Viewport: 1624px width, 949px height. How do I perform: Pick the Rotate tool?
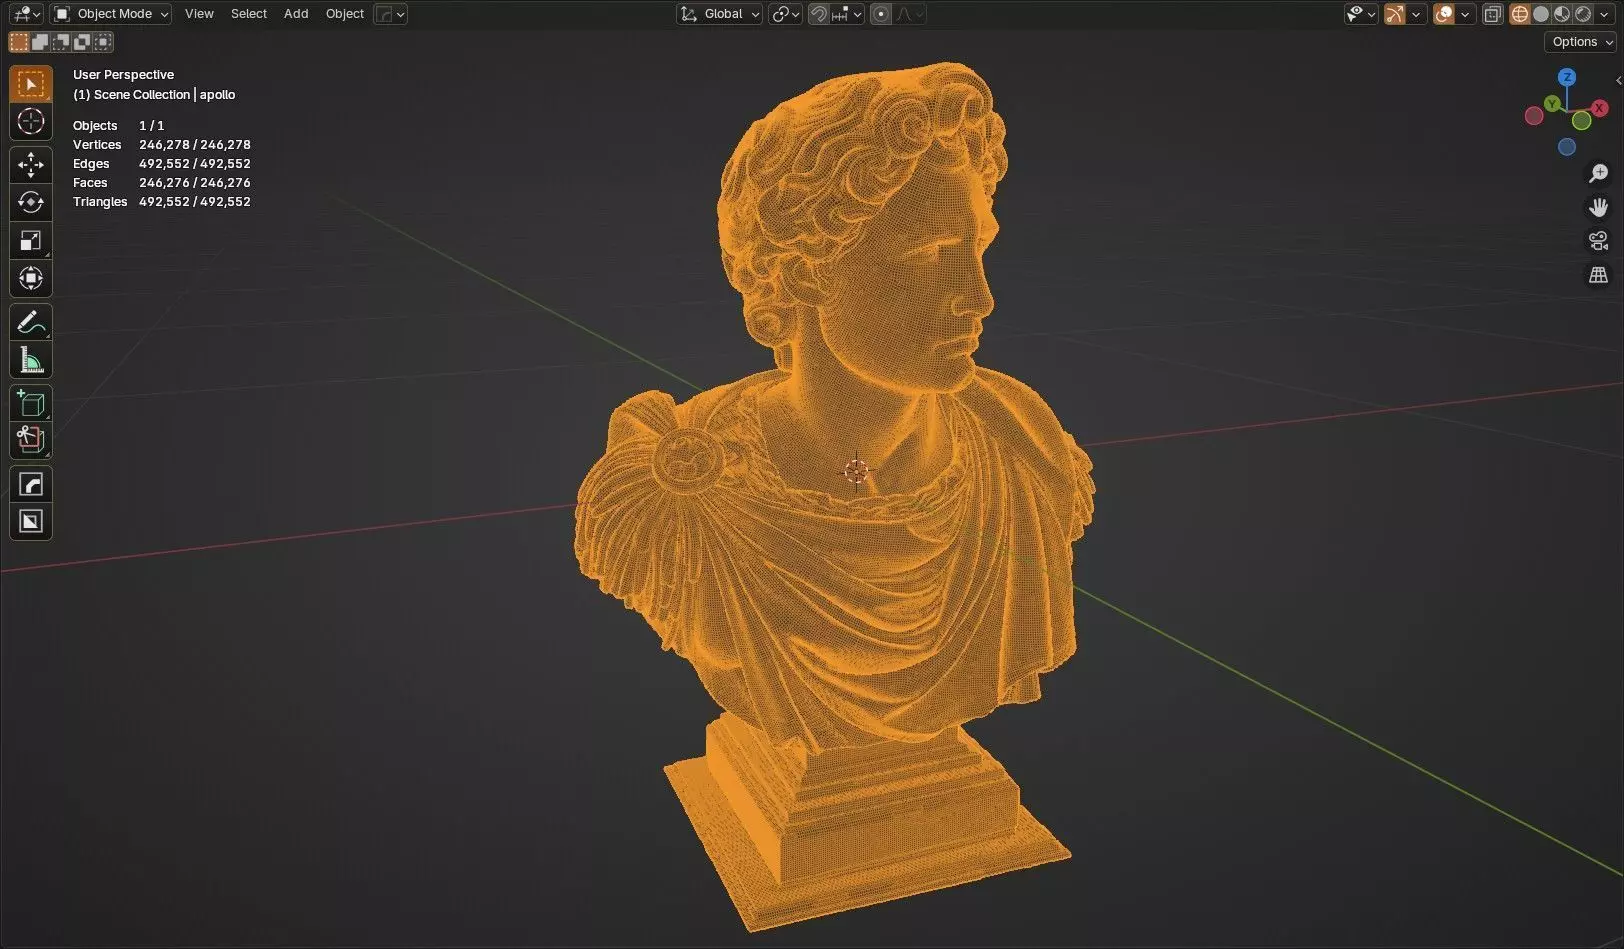pos(31,203)
